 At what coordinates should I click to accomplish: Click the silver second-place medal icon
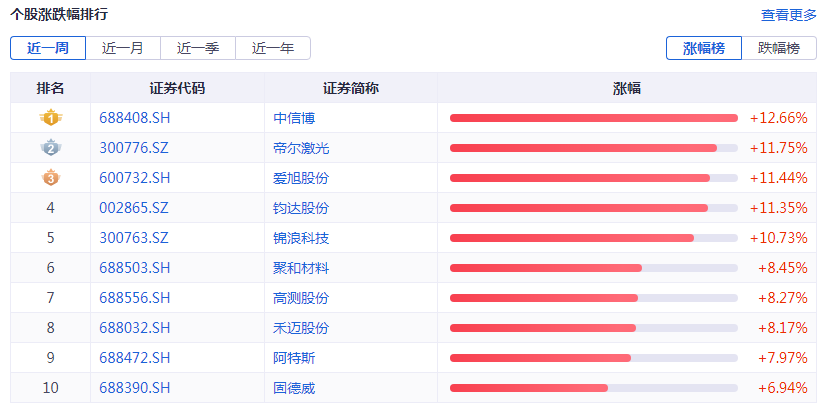point(50,148)
